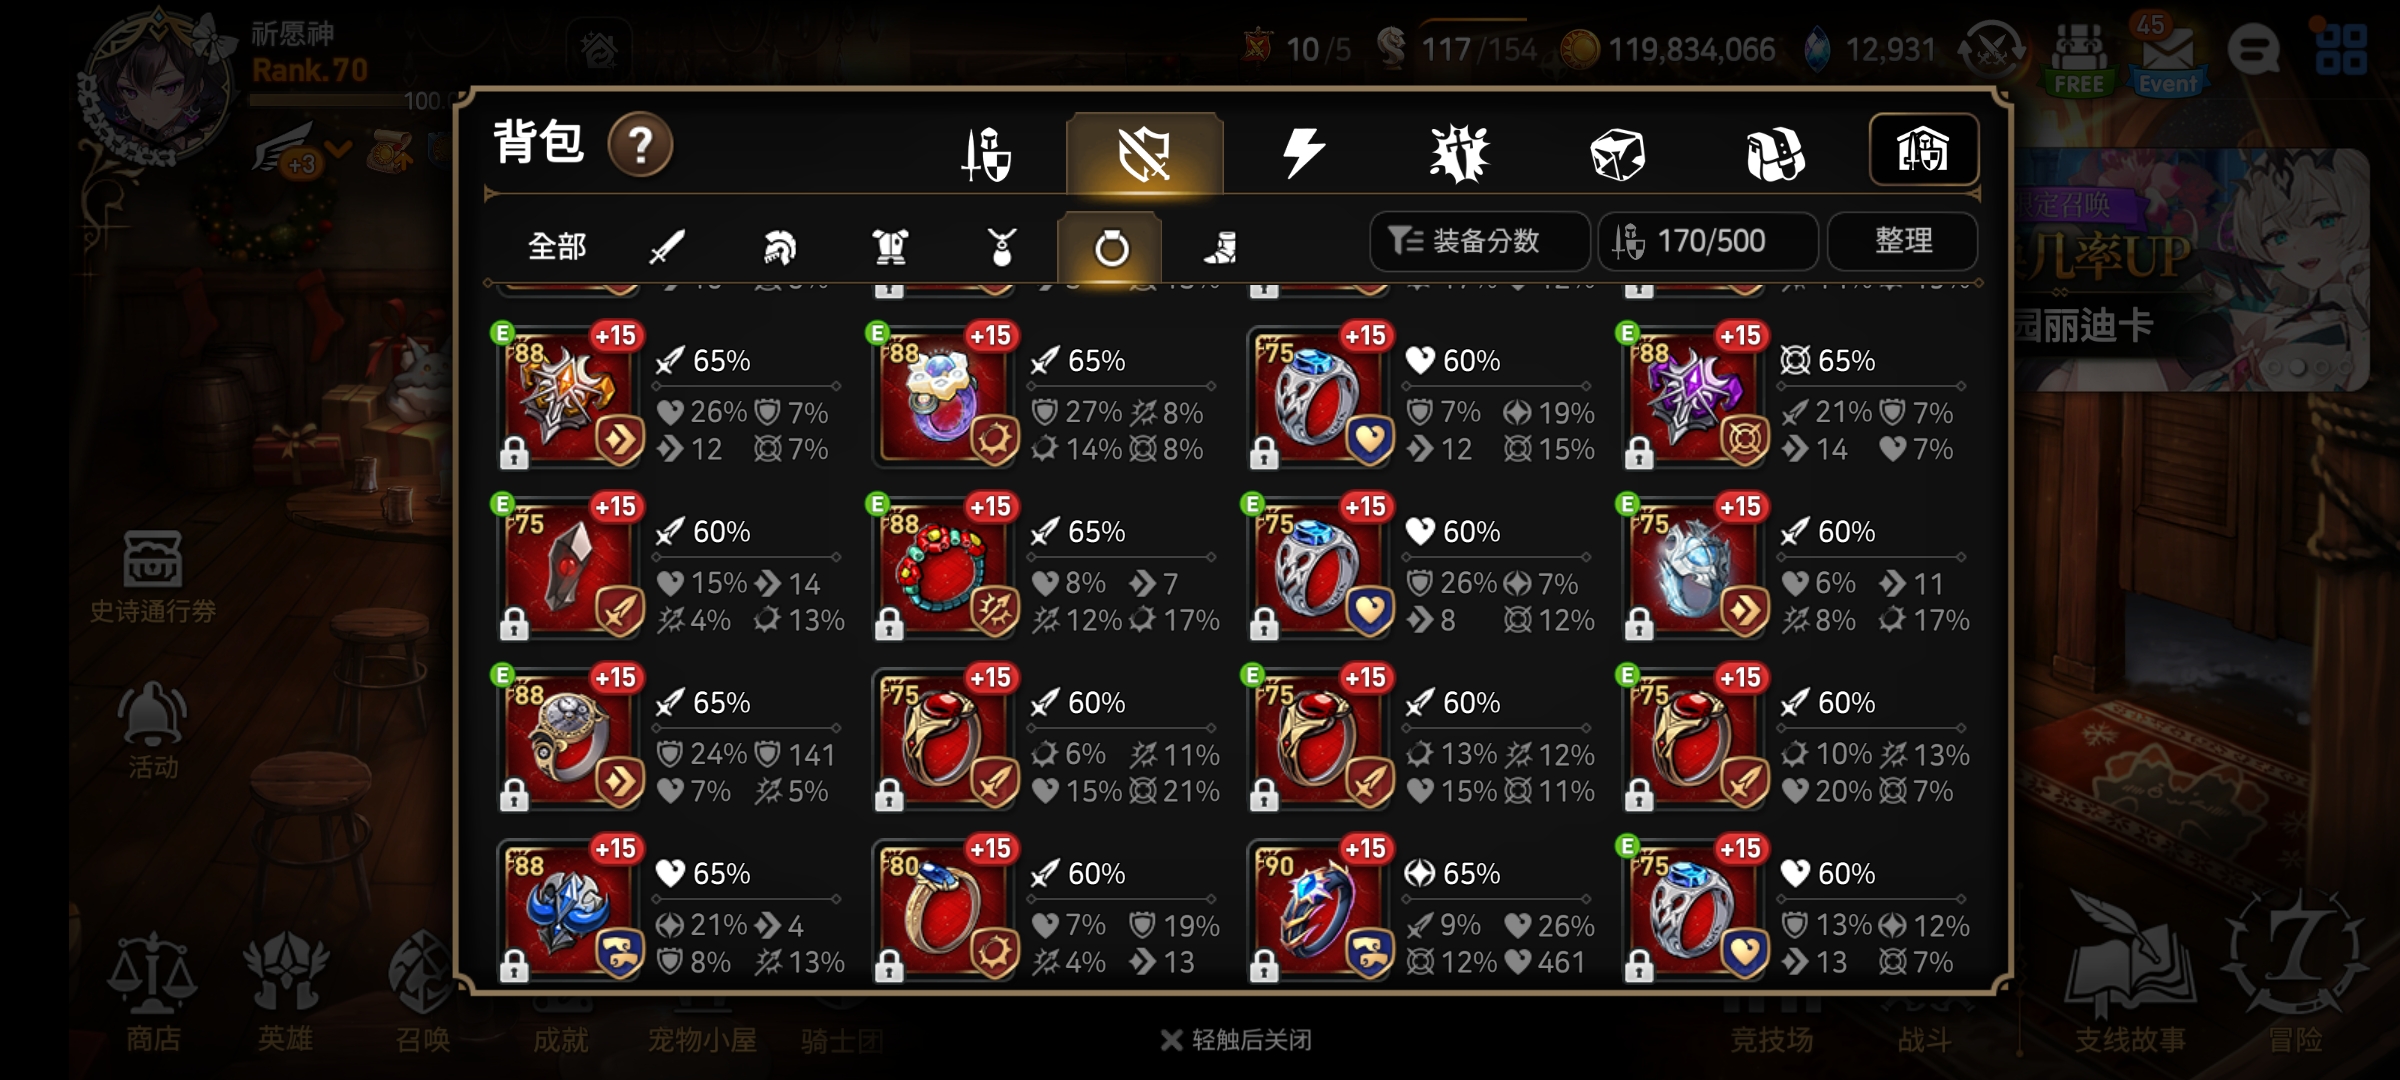
Task: Open the spiky burst category tab
Action: pyautogui.click(x=1459, y=155)
